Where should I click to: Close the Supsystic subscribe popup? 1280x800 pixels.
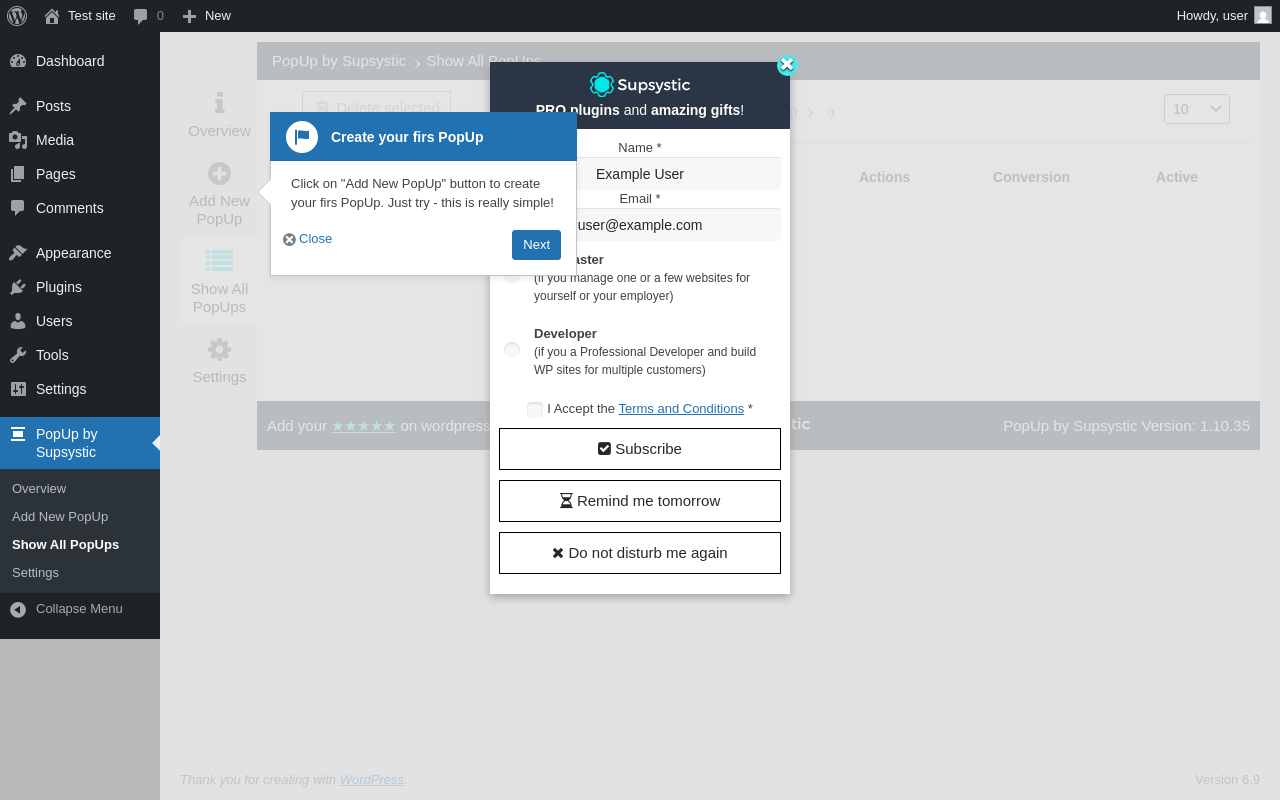pyautogui.click(x=787, y=65)
